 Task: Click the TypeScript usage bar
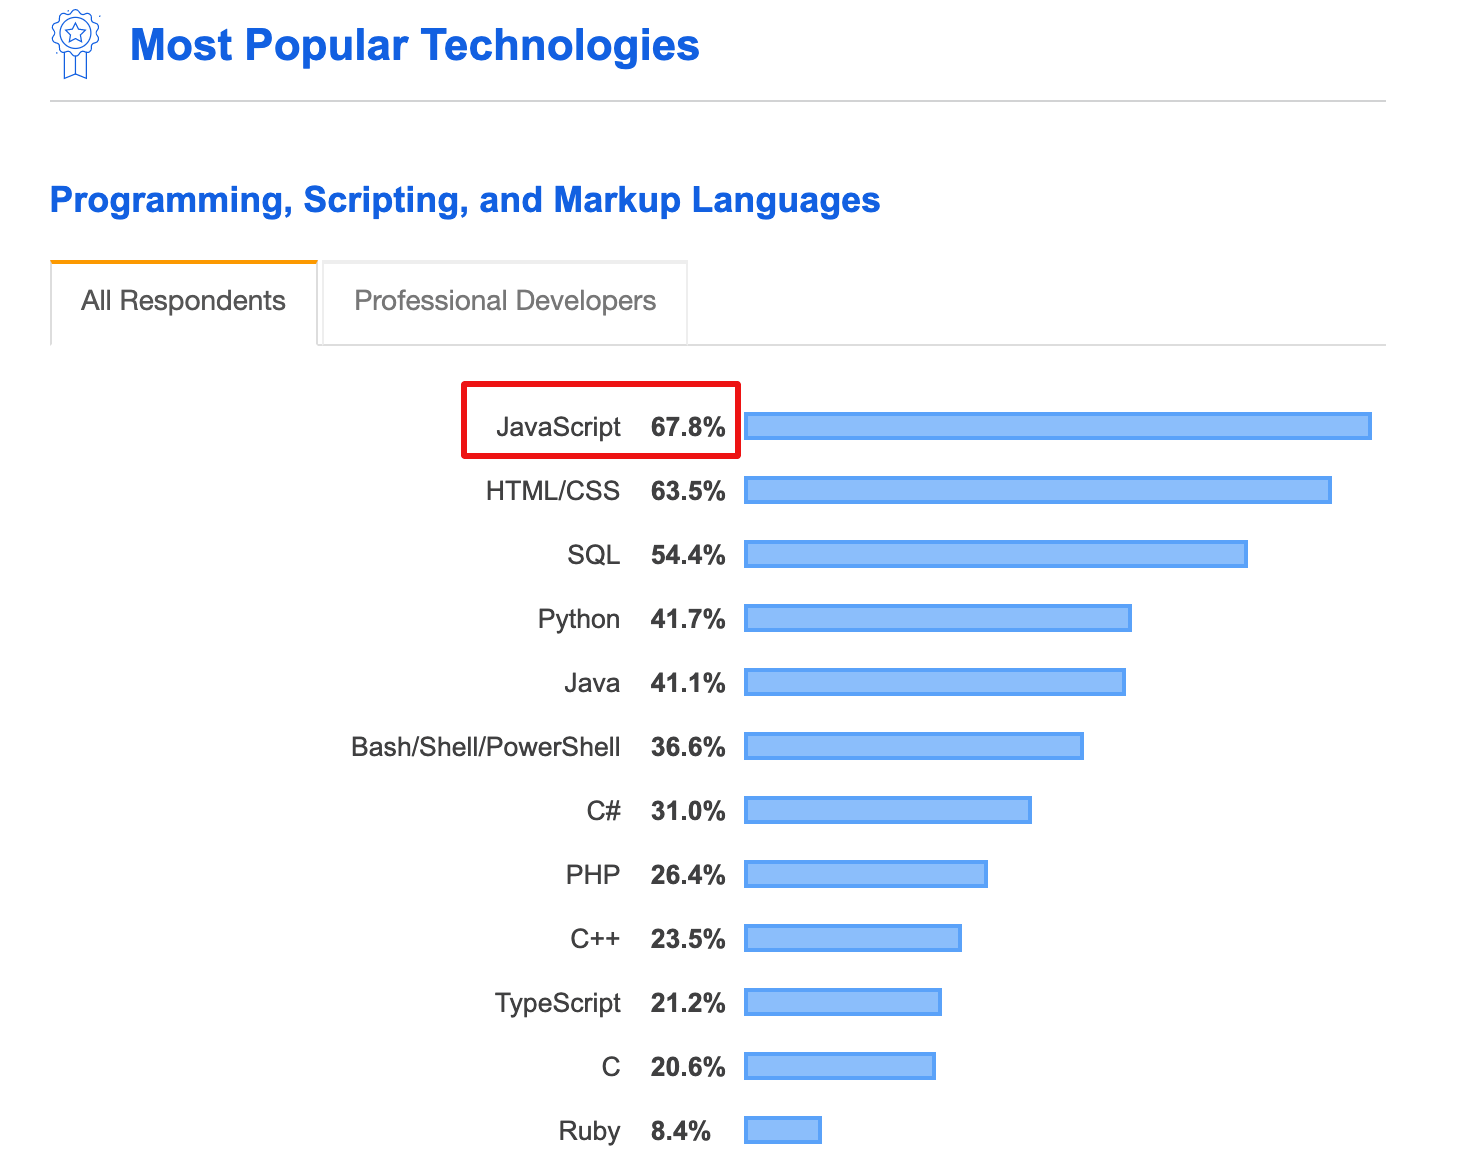click(x=842, y=1002)
